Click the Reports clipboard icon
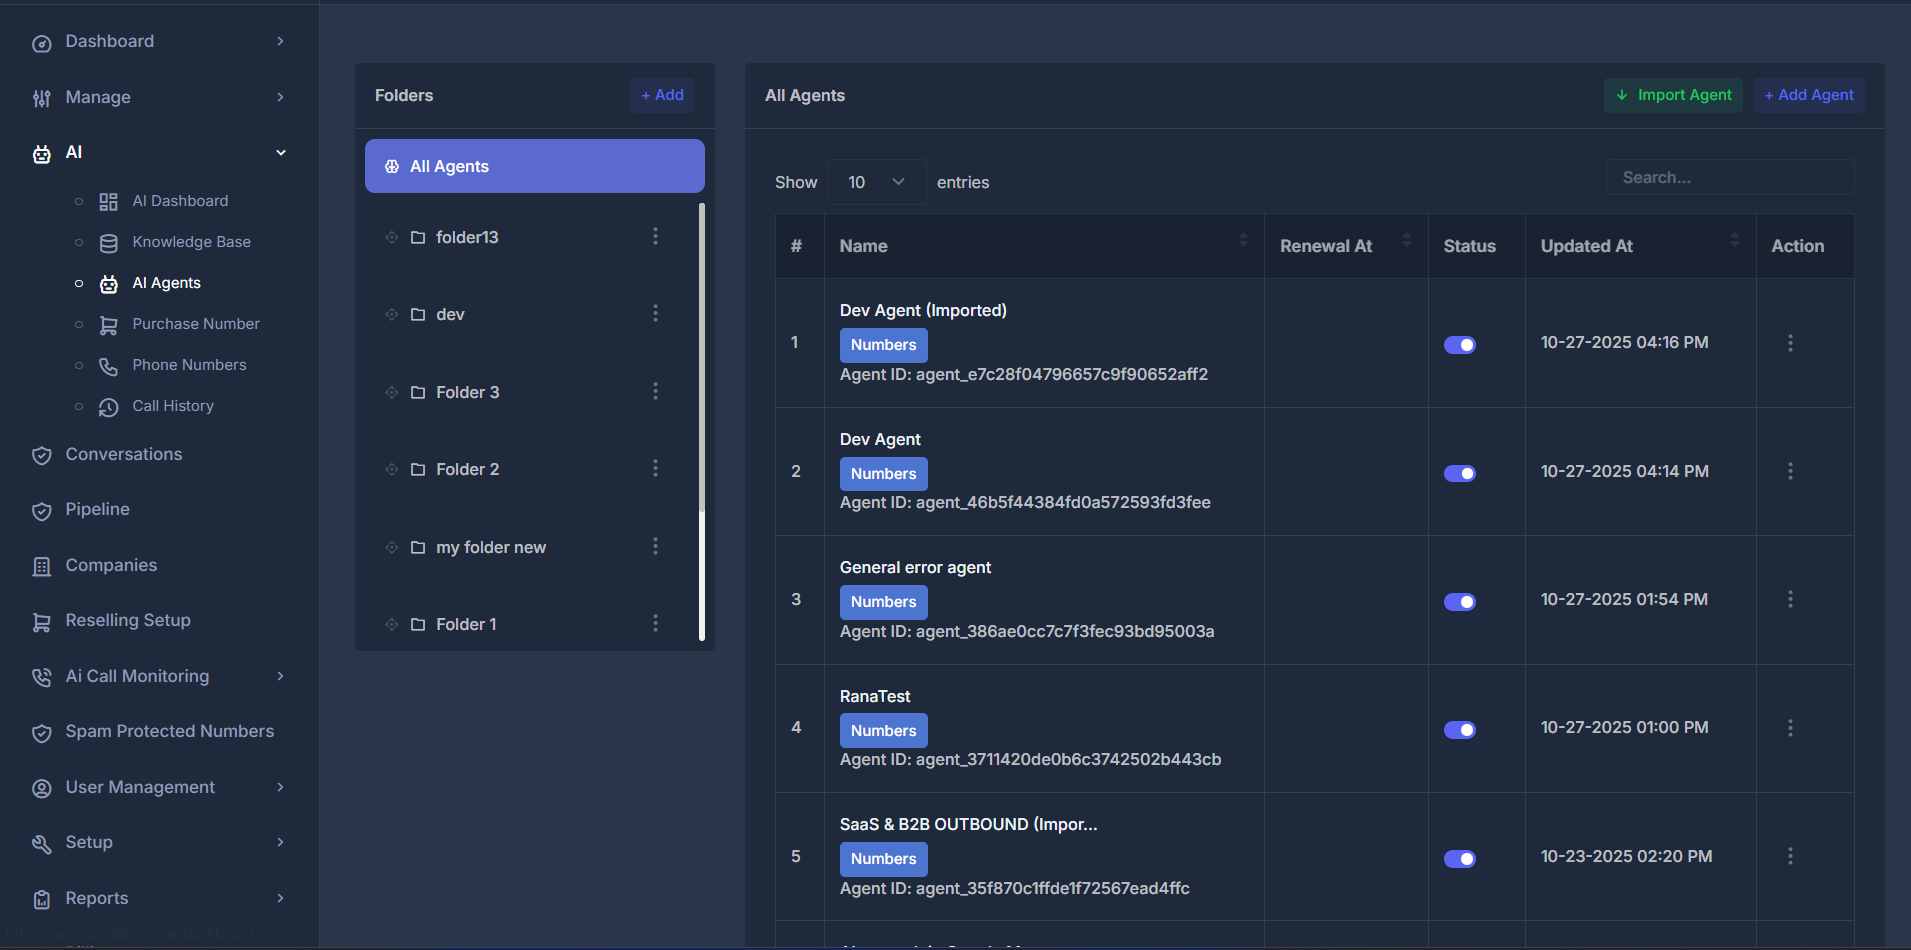1911x950 pixels. click(41, 900)
